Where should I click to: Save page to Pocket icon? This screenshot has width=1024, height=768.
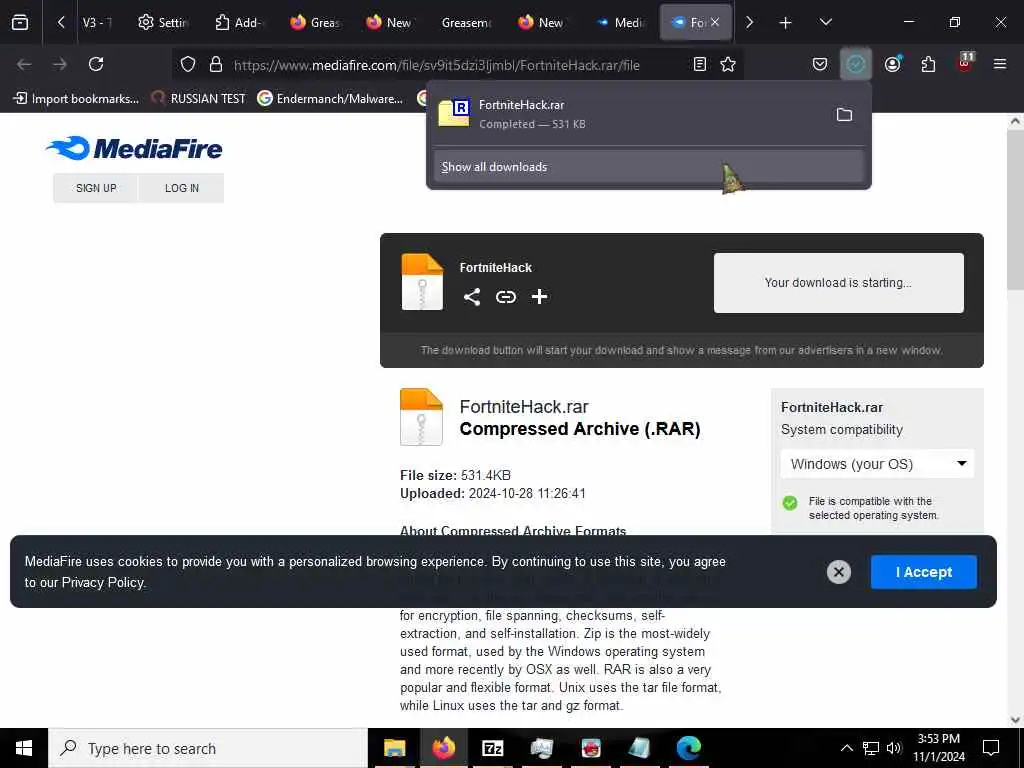(820, 64)
